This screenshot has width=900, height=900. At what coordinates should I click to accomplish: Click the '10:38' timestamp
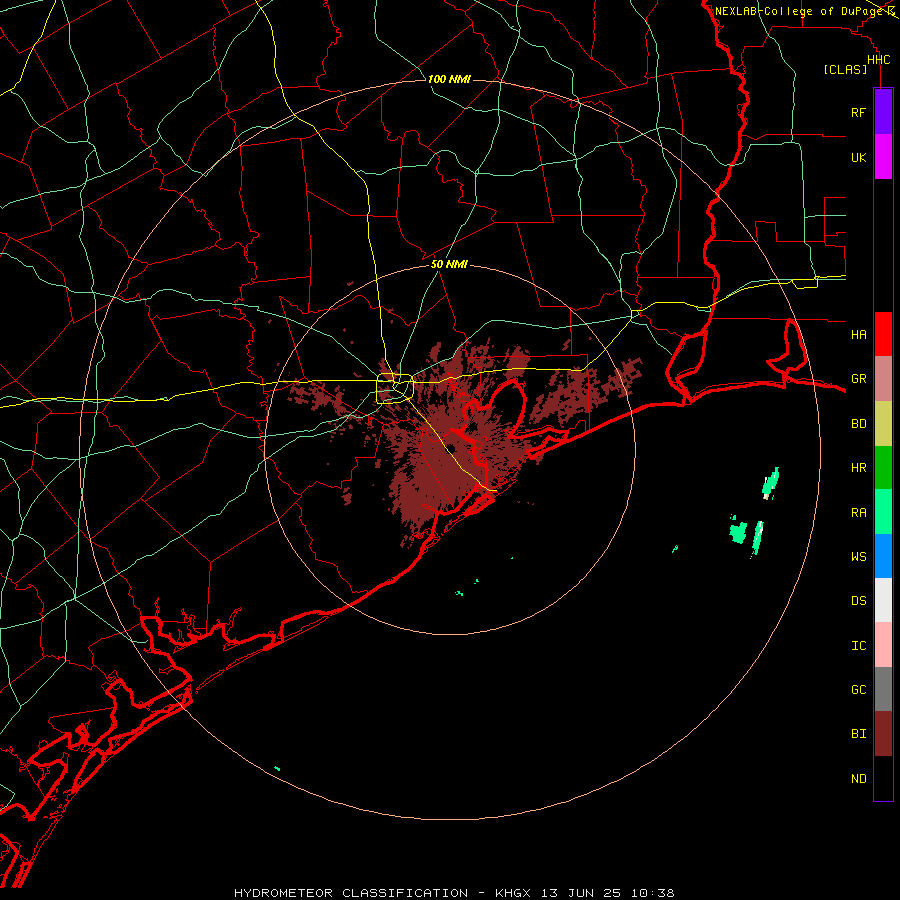point(653,893)
